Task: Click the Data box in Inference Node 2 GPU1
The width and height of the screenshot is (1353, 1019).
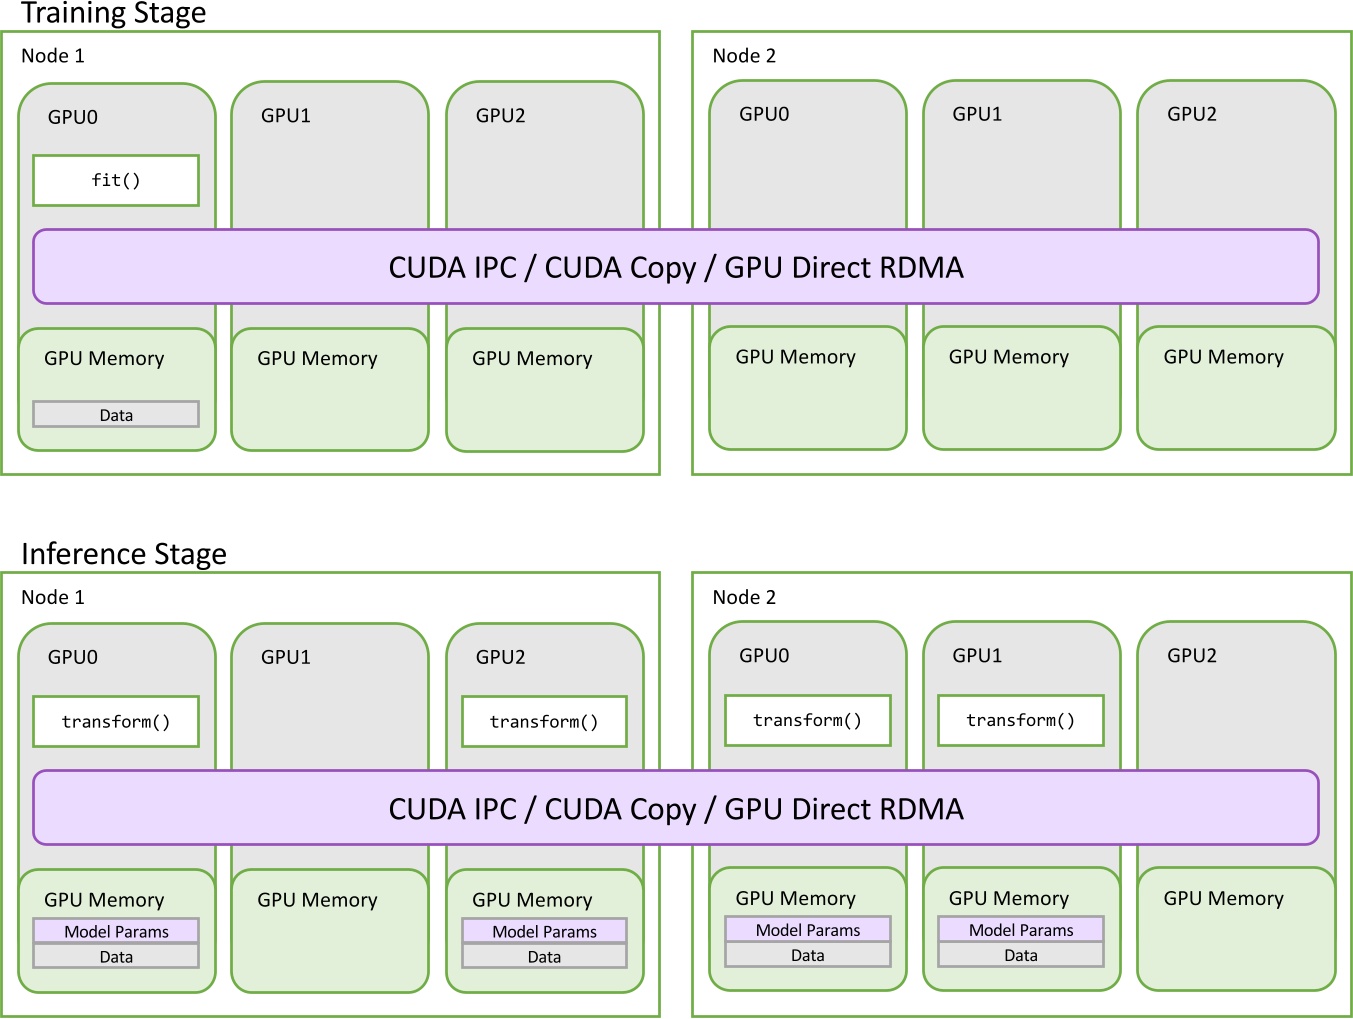Action: pos(1020,955)
